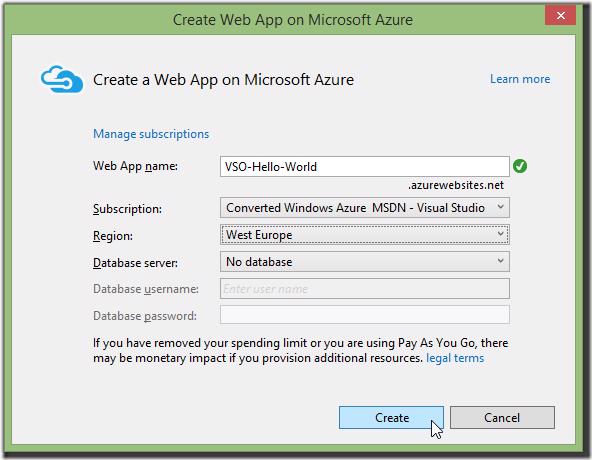The height and width of the screenshot is (460, 592).
Task: Open Manage subscriptions link
Action: (x=151, y=134)
